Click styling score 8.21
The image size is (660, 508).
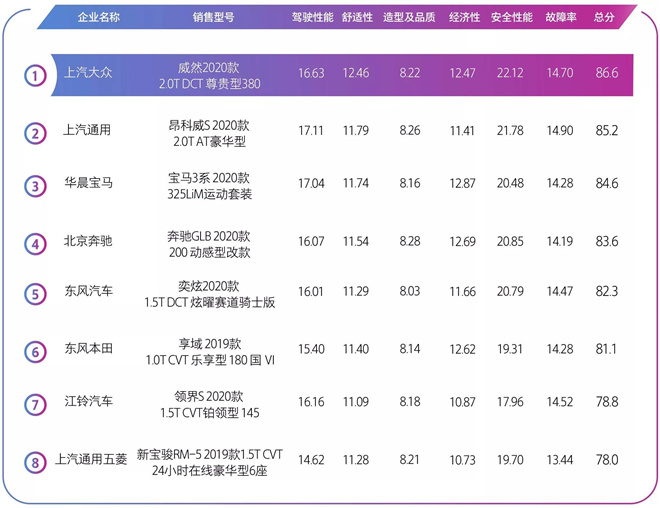coord(410,460)
